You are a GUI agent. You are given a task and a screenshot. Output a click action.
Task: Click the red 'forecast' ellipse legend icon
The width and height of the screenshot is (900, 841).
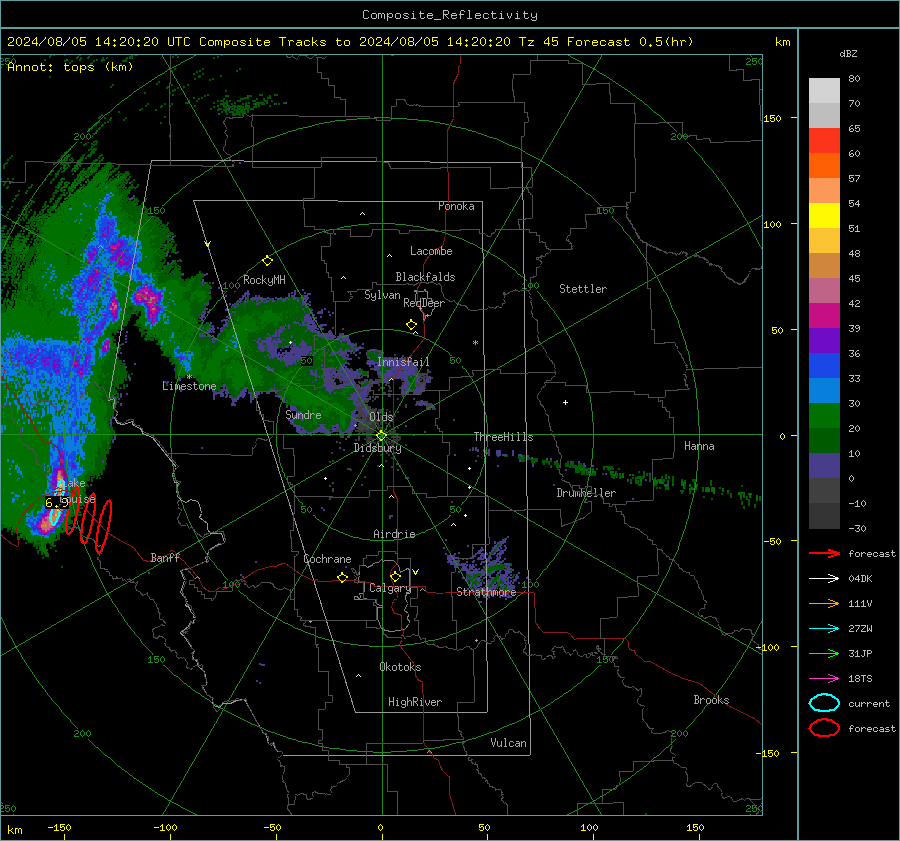[824, 728]
